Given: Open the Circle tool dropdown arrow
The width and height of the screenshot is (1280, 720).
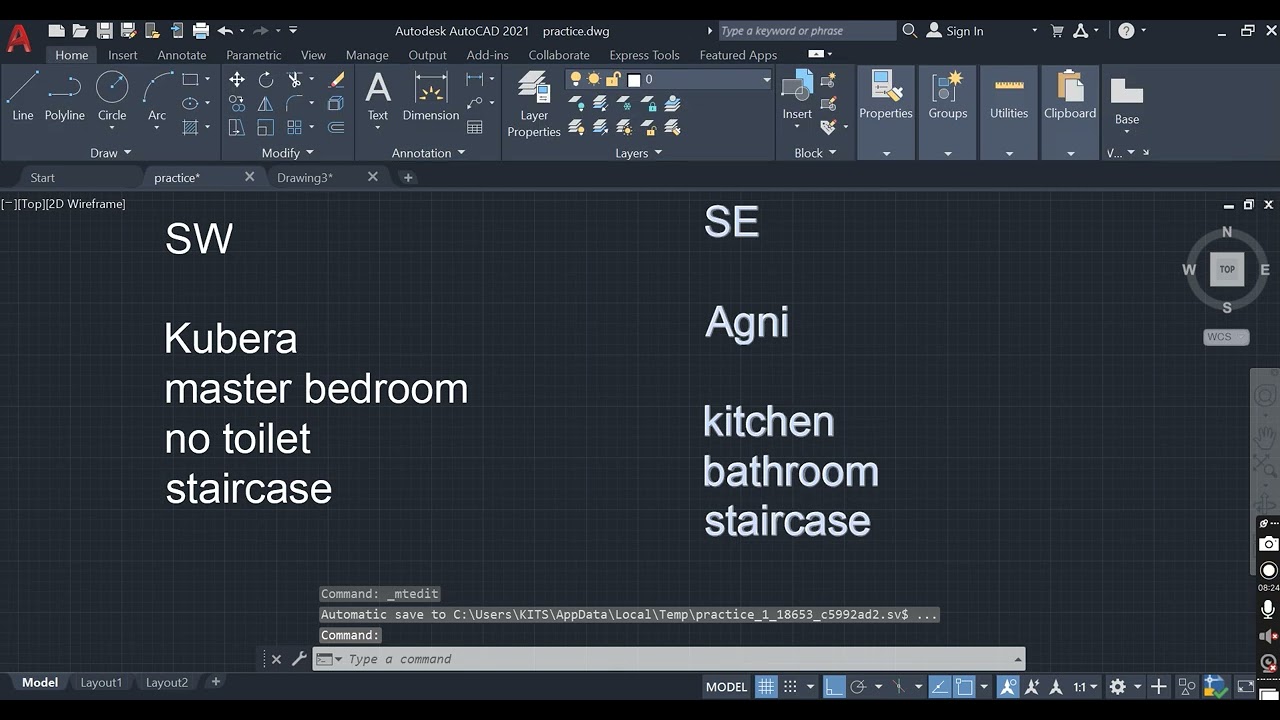Looking at the screenshot, I should coord(112,129).
